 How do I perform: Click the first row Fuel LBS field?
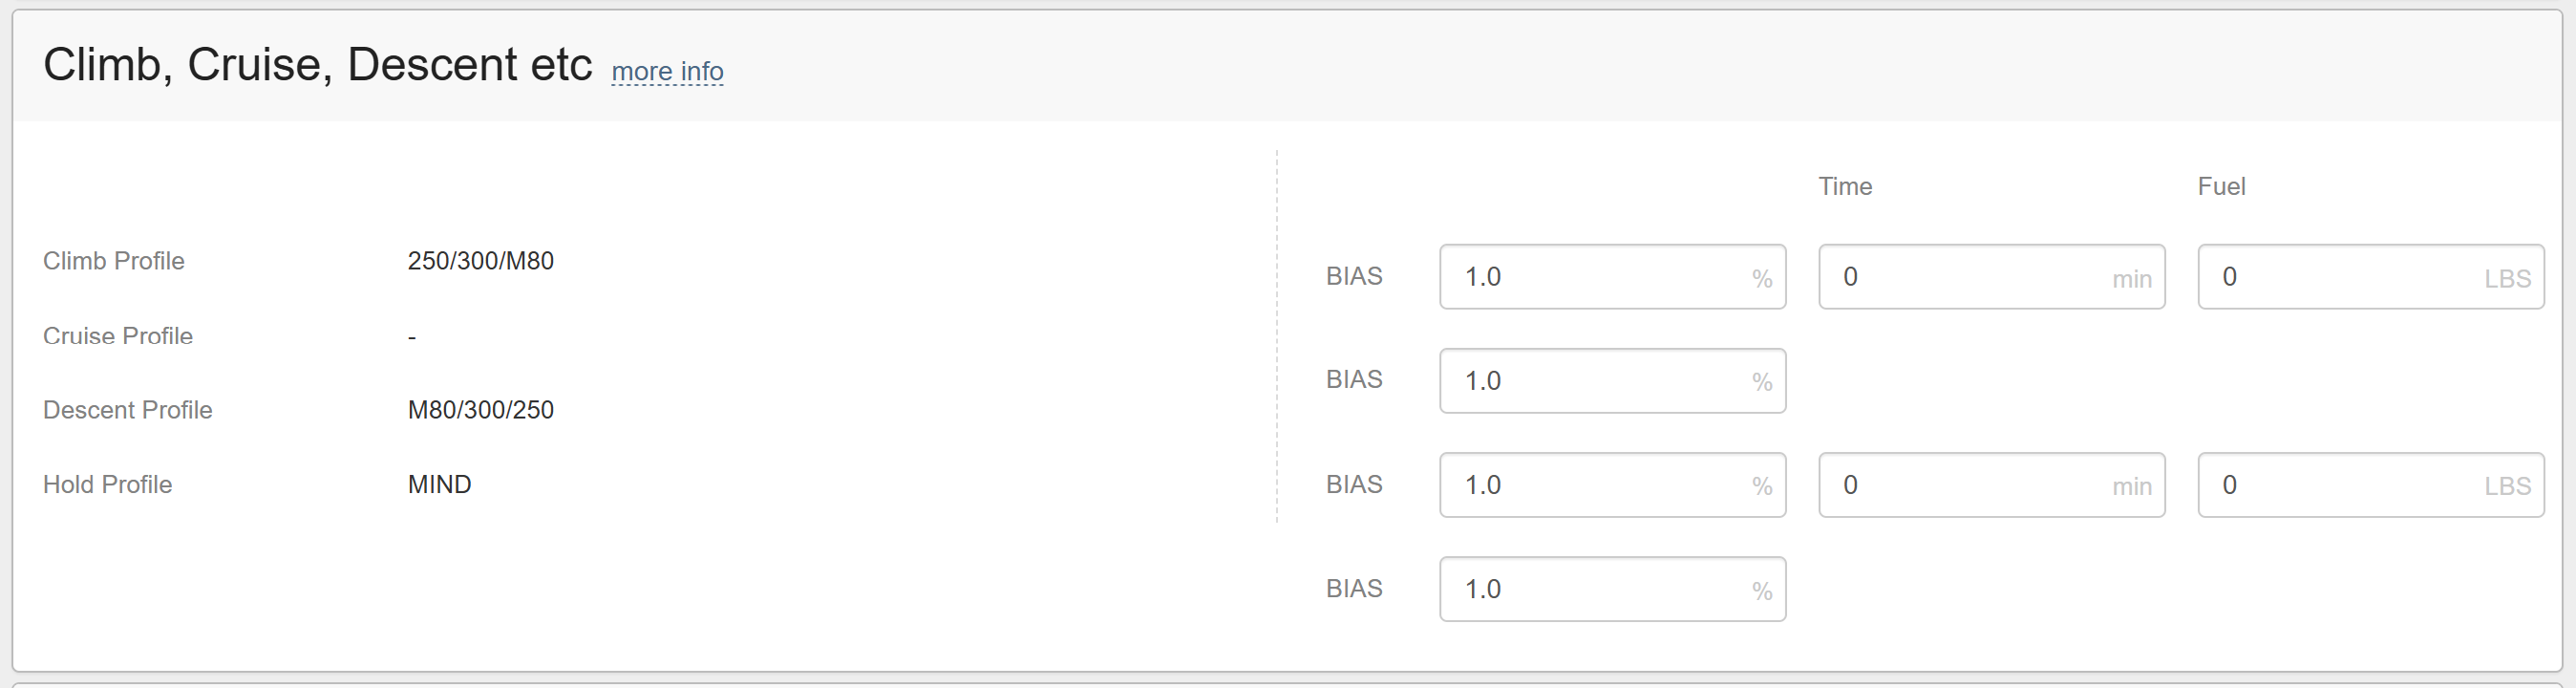point(2370,277)
